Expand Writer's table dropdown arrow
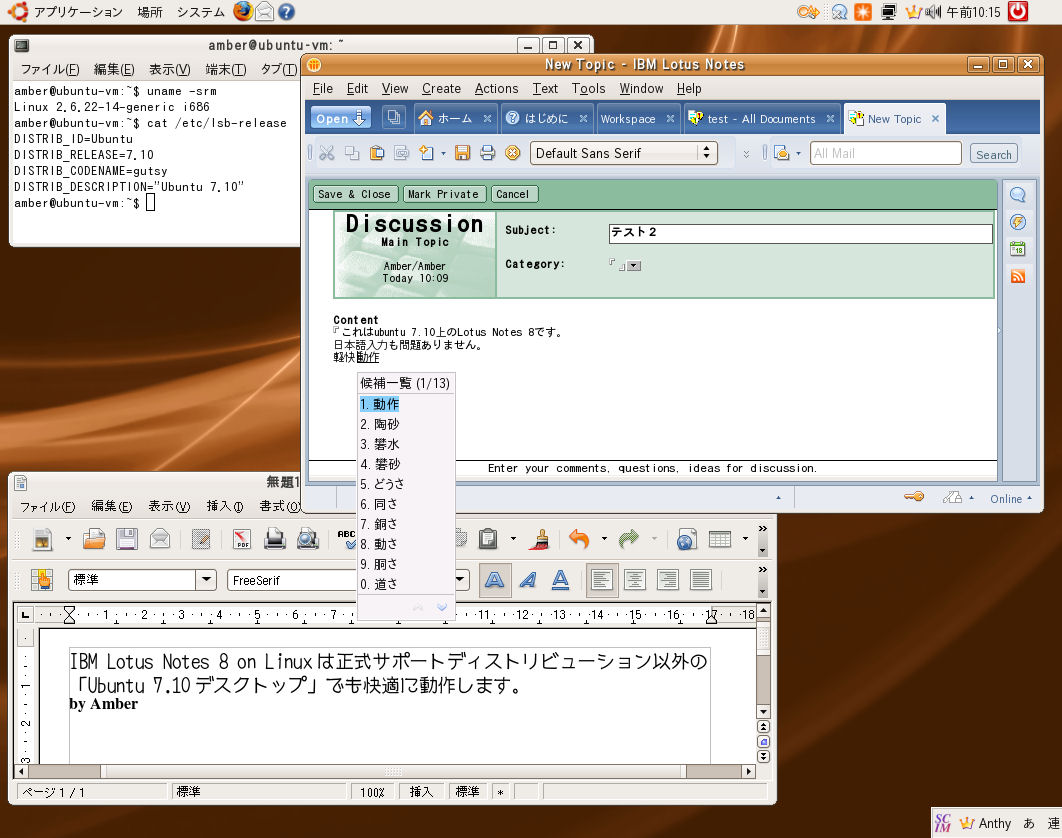Screen dimensions: 1062x838 point(745,539)
